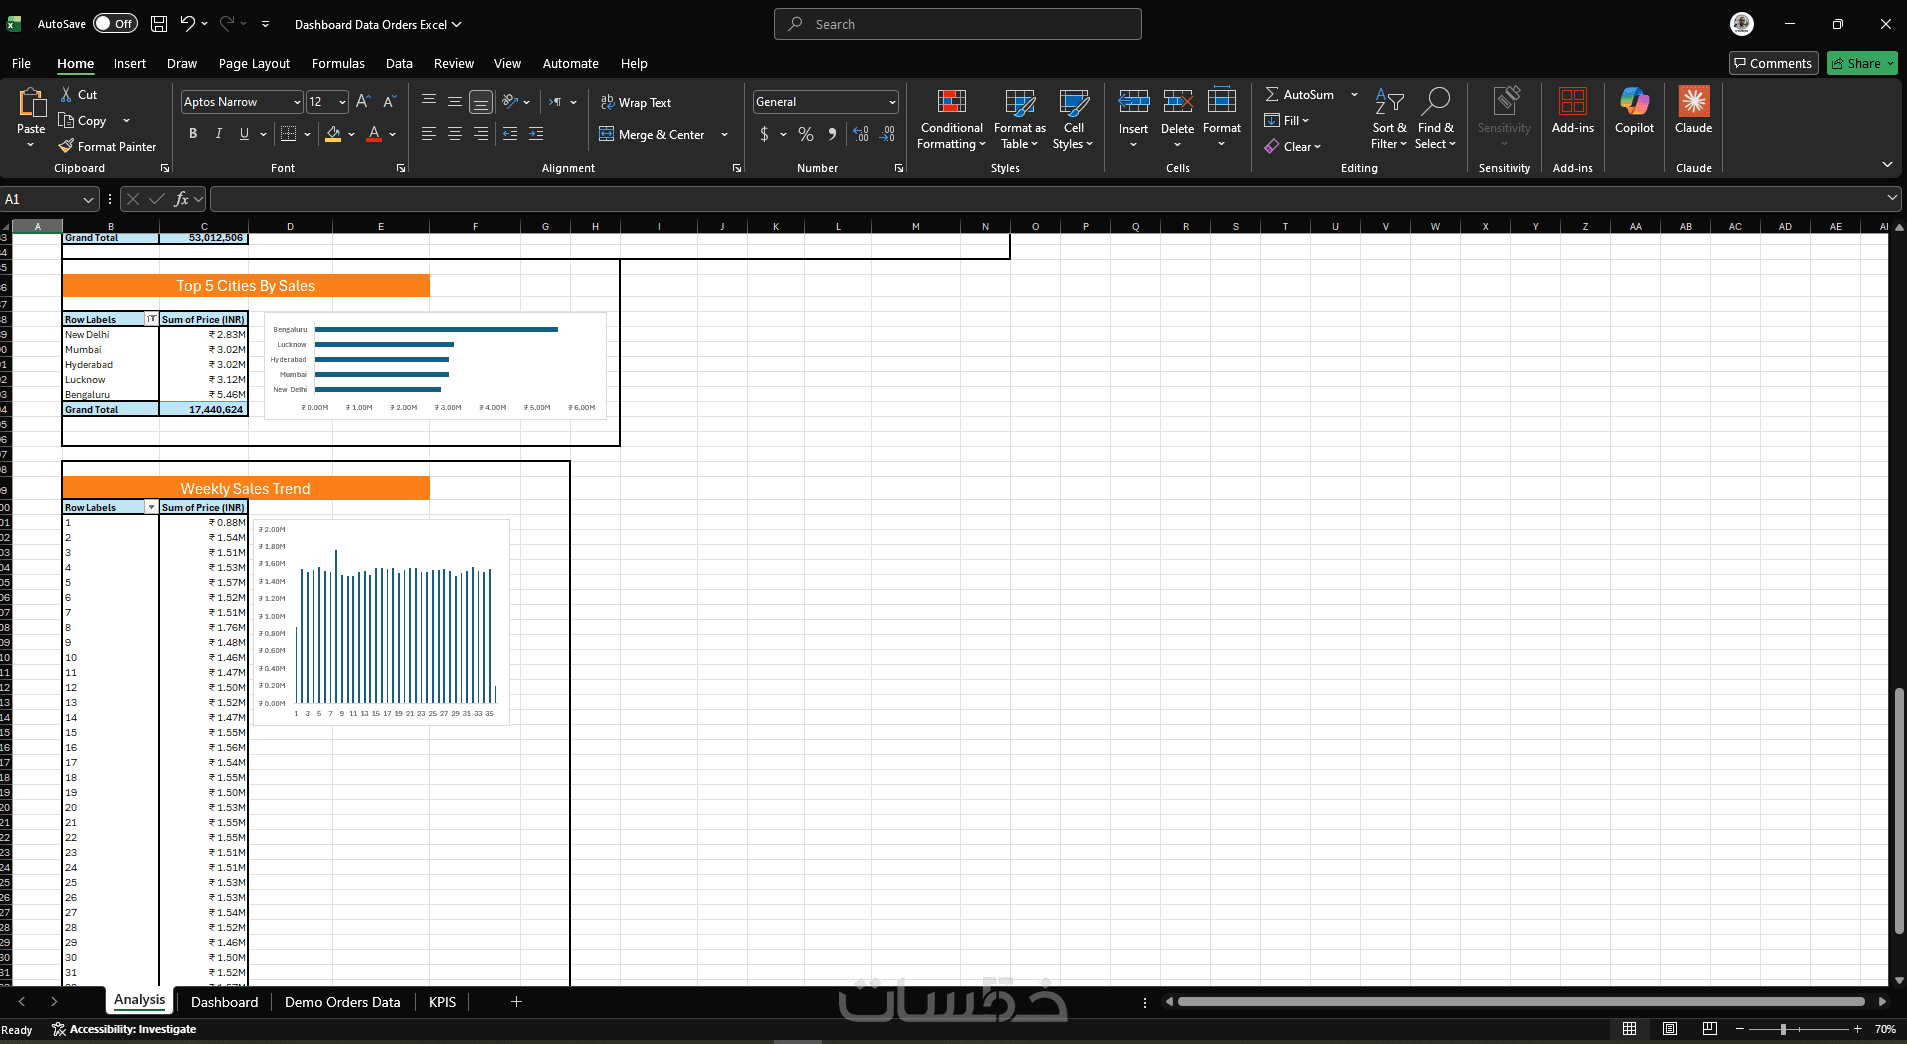
Task: Switch to Page Layout view in status bar
Action: click(x=1670, y=1029)
